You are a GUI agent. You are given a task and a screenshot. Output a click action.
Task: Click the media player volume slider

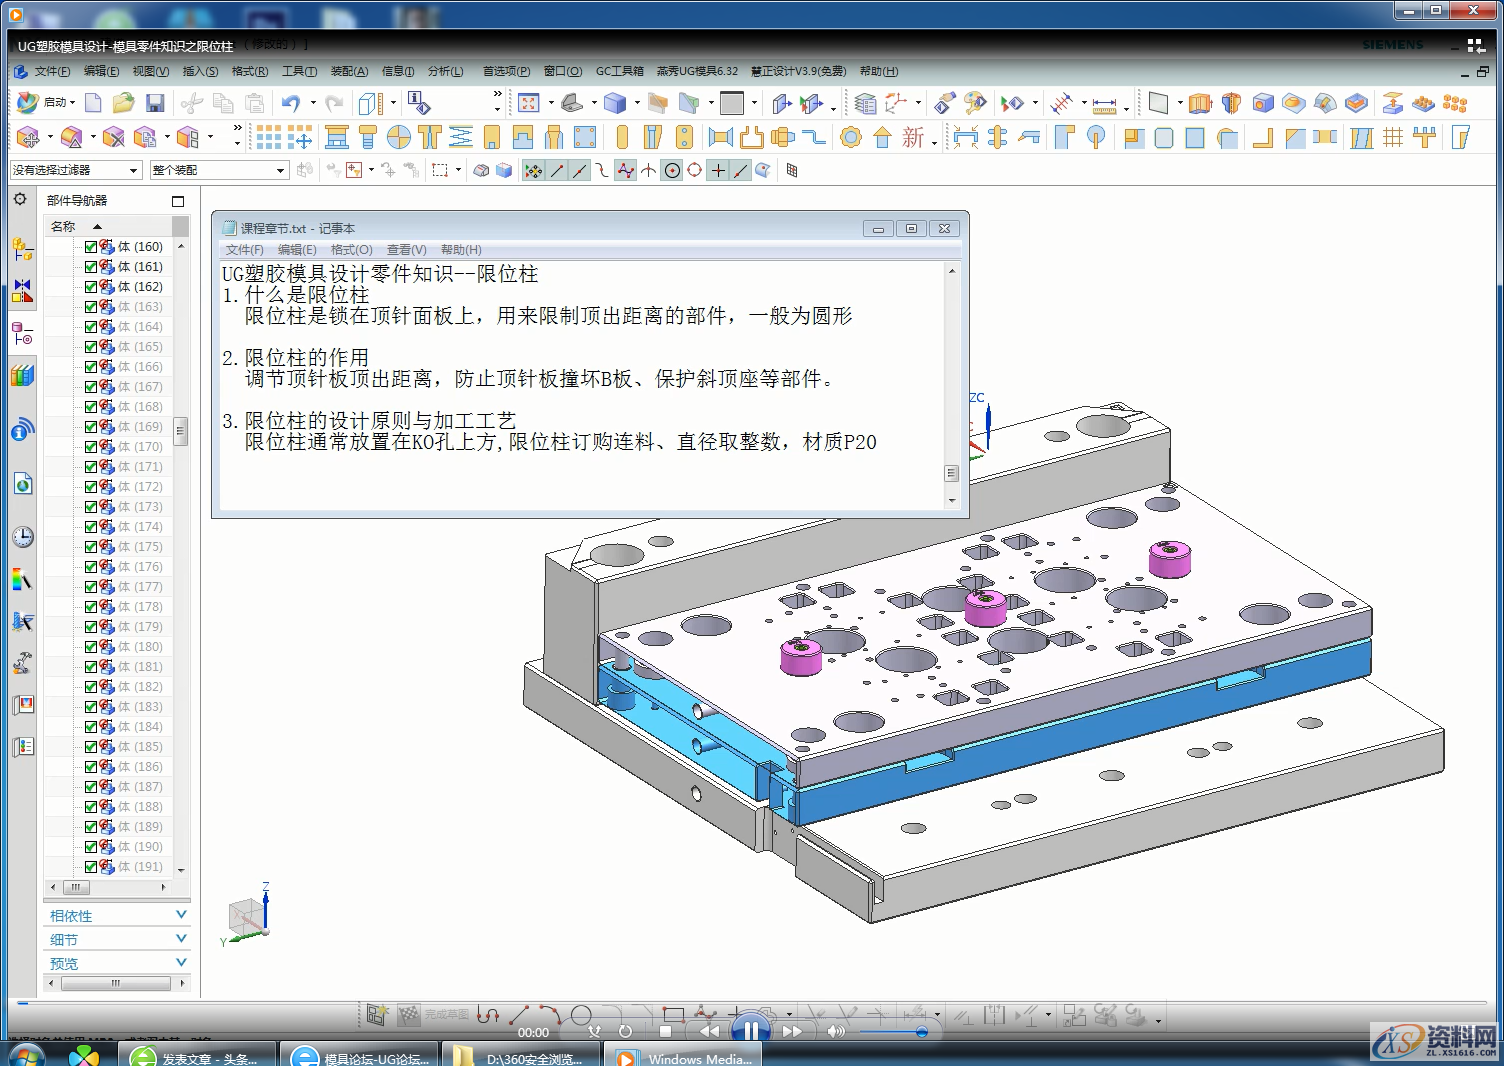(x=892, y=1031)
